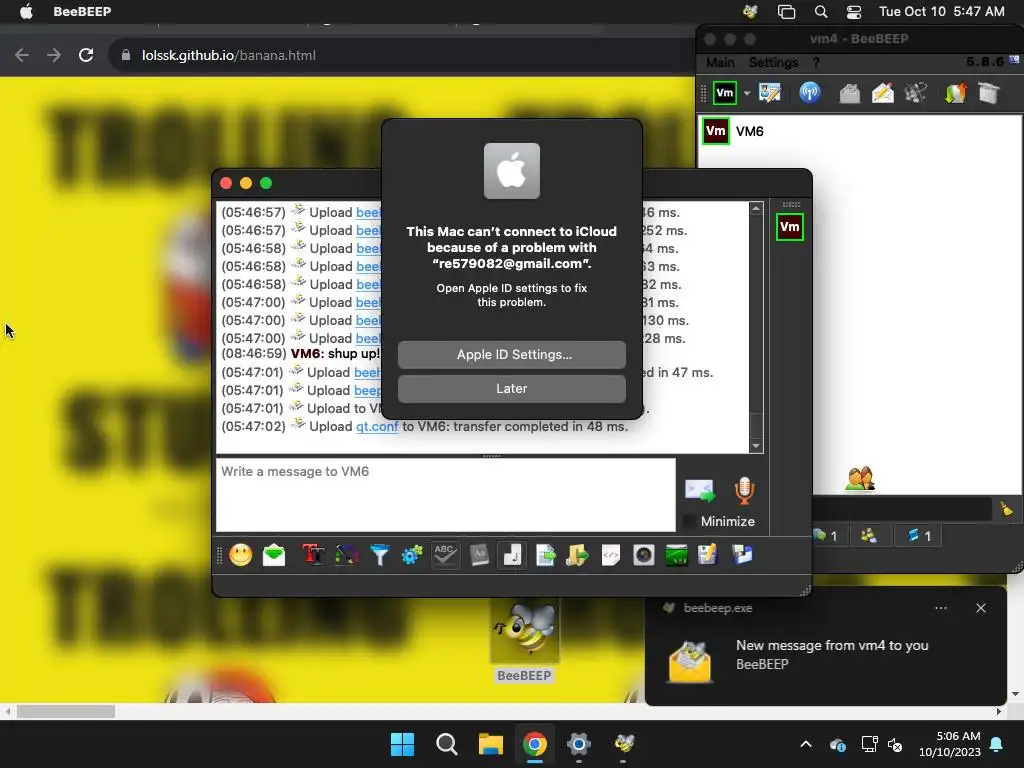Viewport: 1024px width, 768px height.
Task: Open file transfers up-down arrows icon
Action: point(955,93)
